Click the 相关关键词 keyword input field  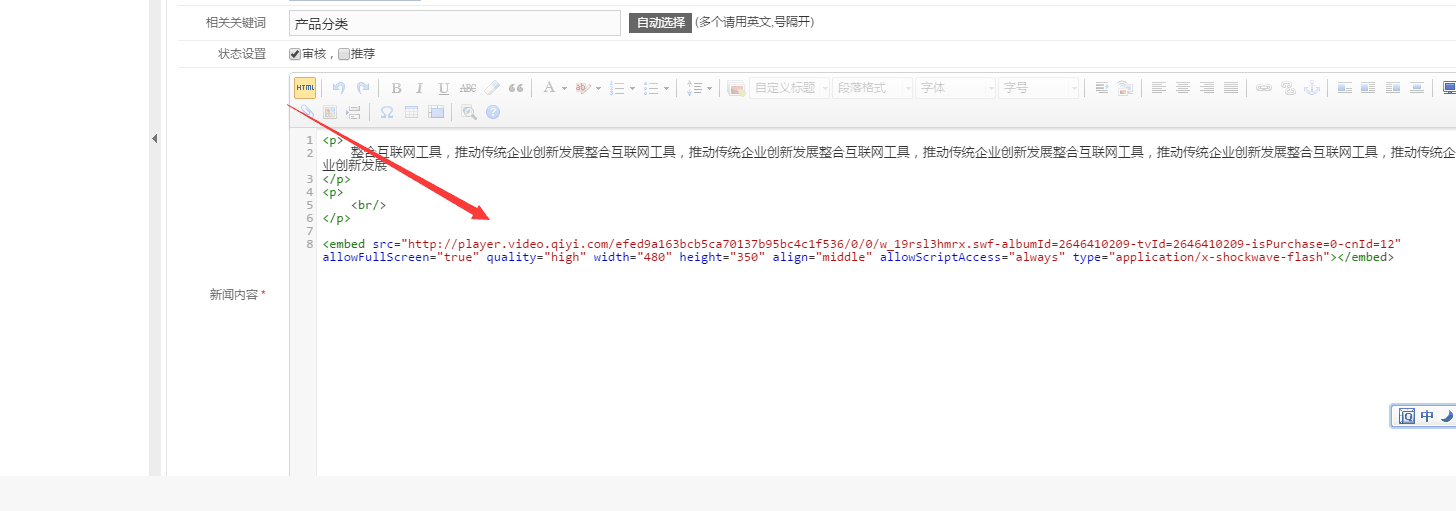point(454,23)
